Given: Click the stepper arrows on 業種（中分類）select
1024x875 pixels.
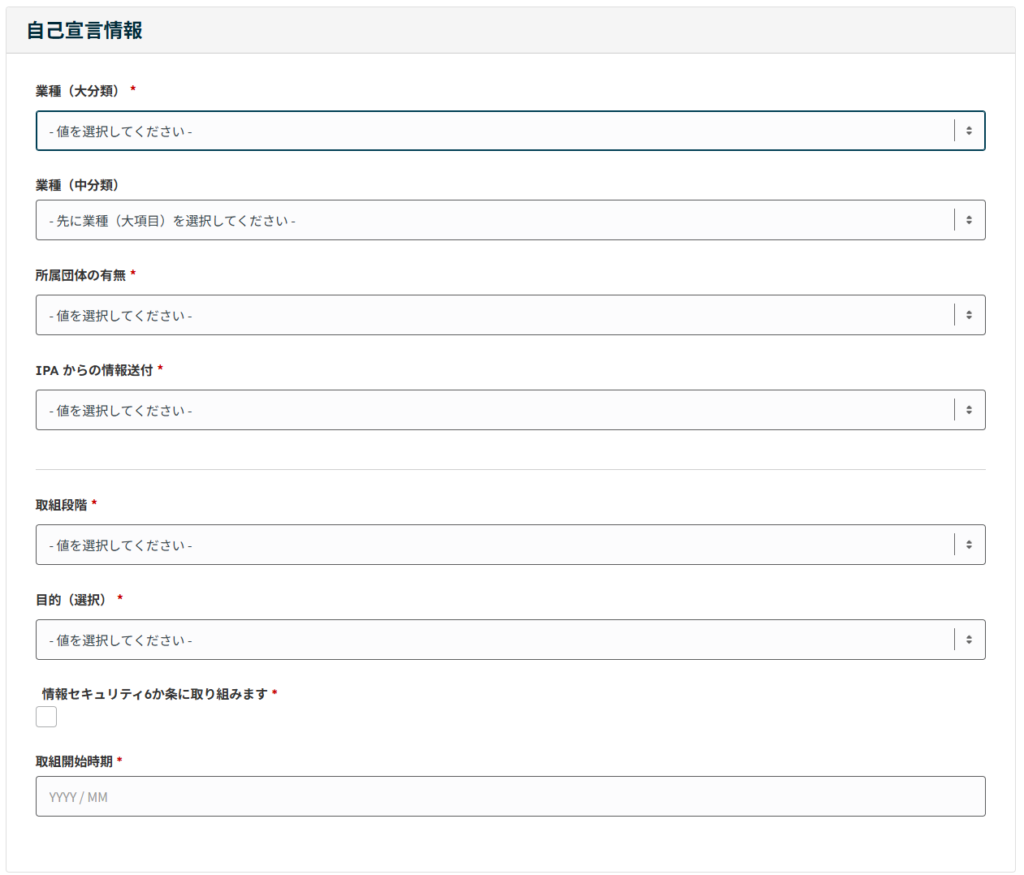Looking at the screenshot, I should click(x=967, y=219).
